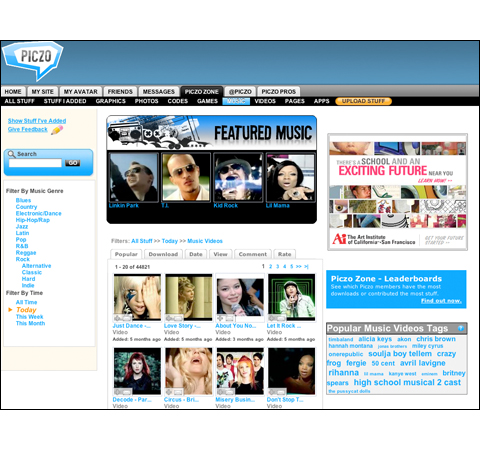Switch to the Videos sub-navigation item
The image size is (480, 450).
(x=265, y=101)
